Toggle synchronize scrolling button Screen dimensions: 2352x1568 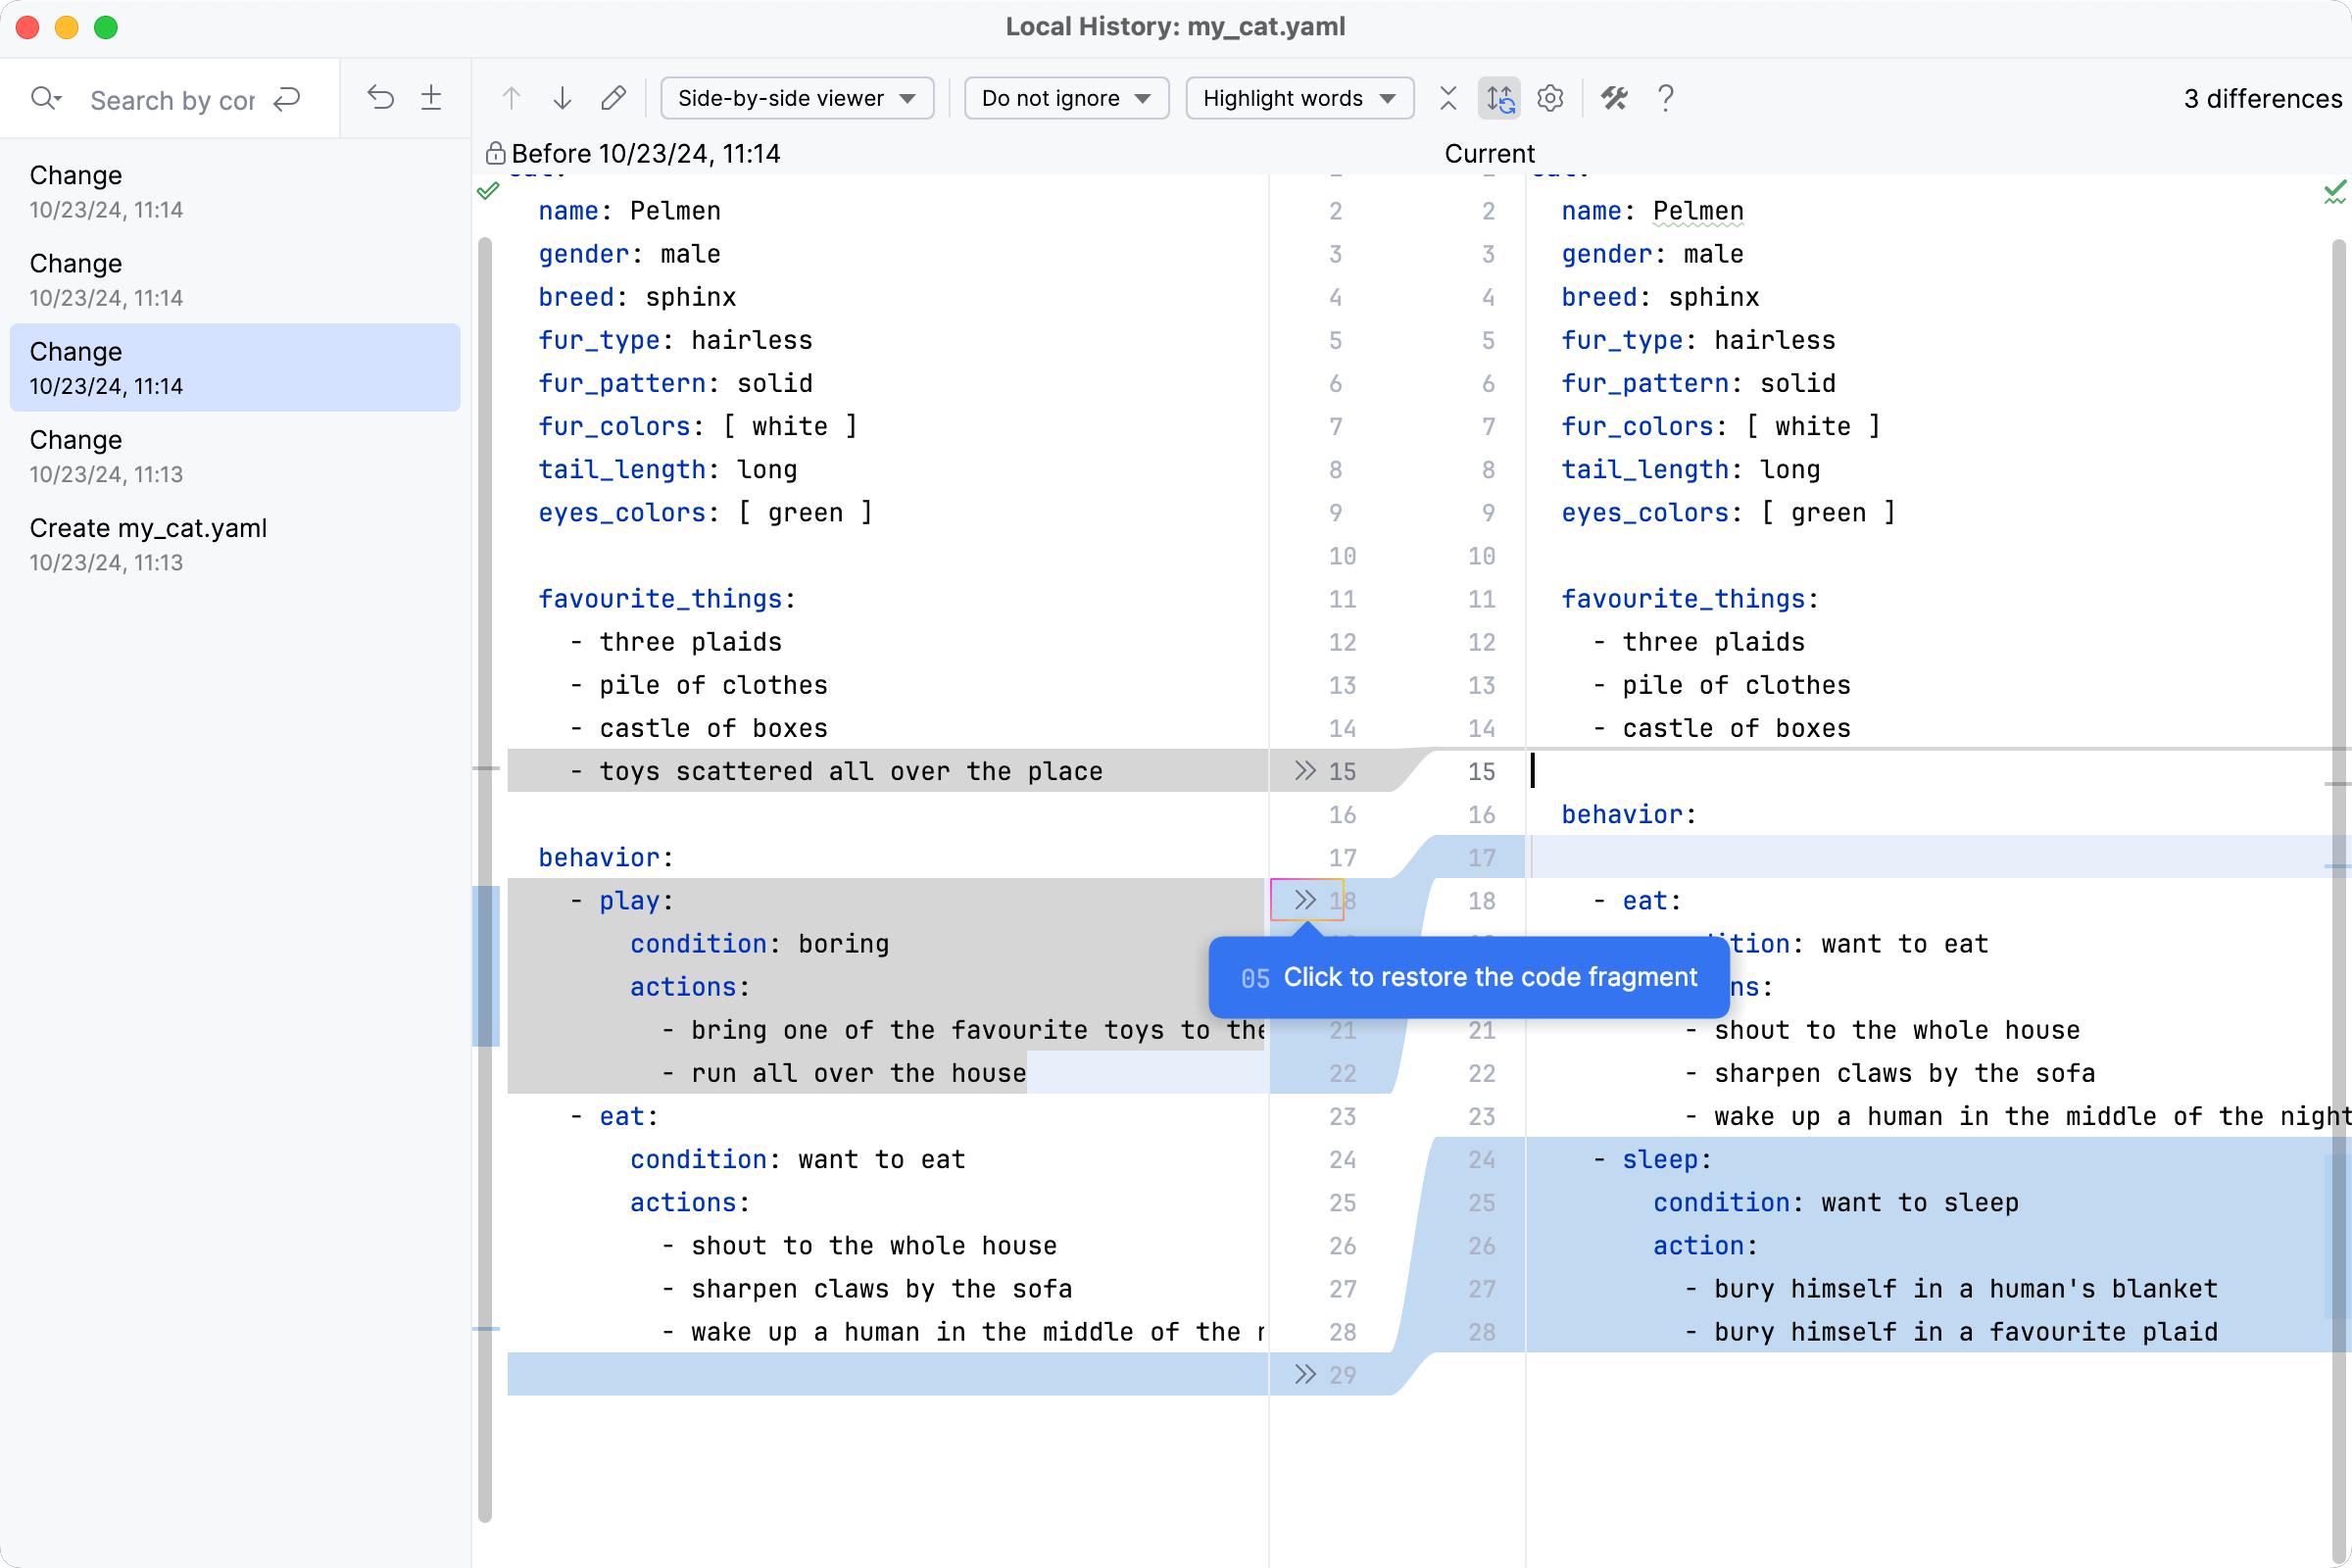point(1499,98)
